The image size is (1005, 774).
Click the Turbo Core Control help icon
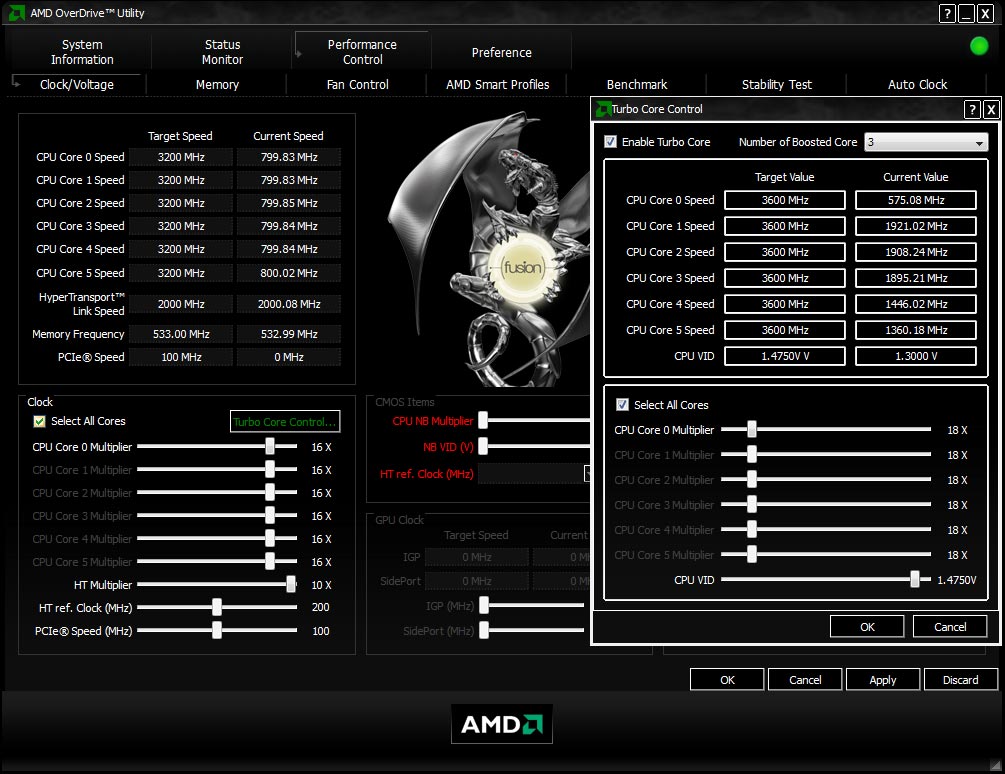[972, 109]
